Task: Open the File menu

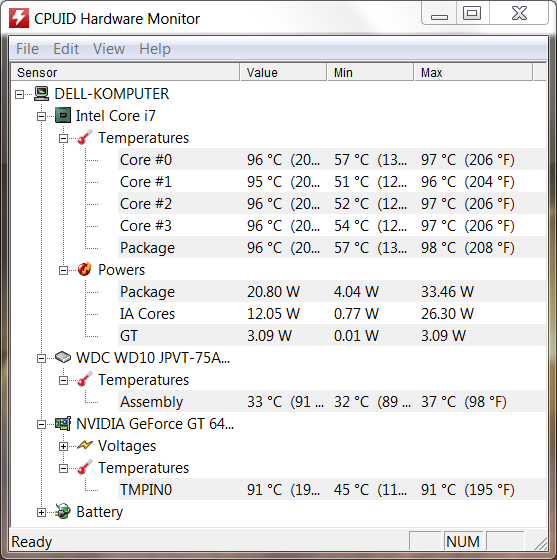Action: click(27, 49)
